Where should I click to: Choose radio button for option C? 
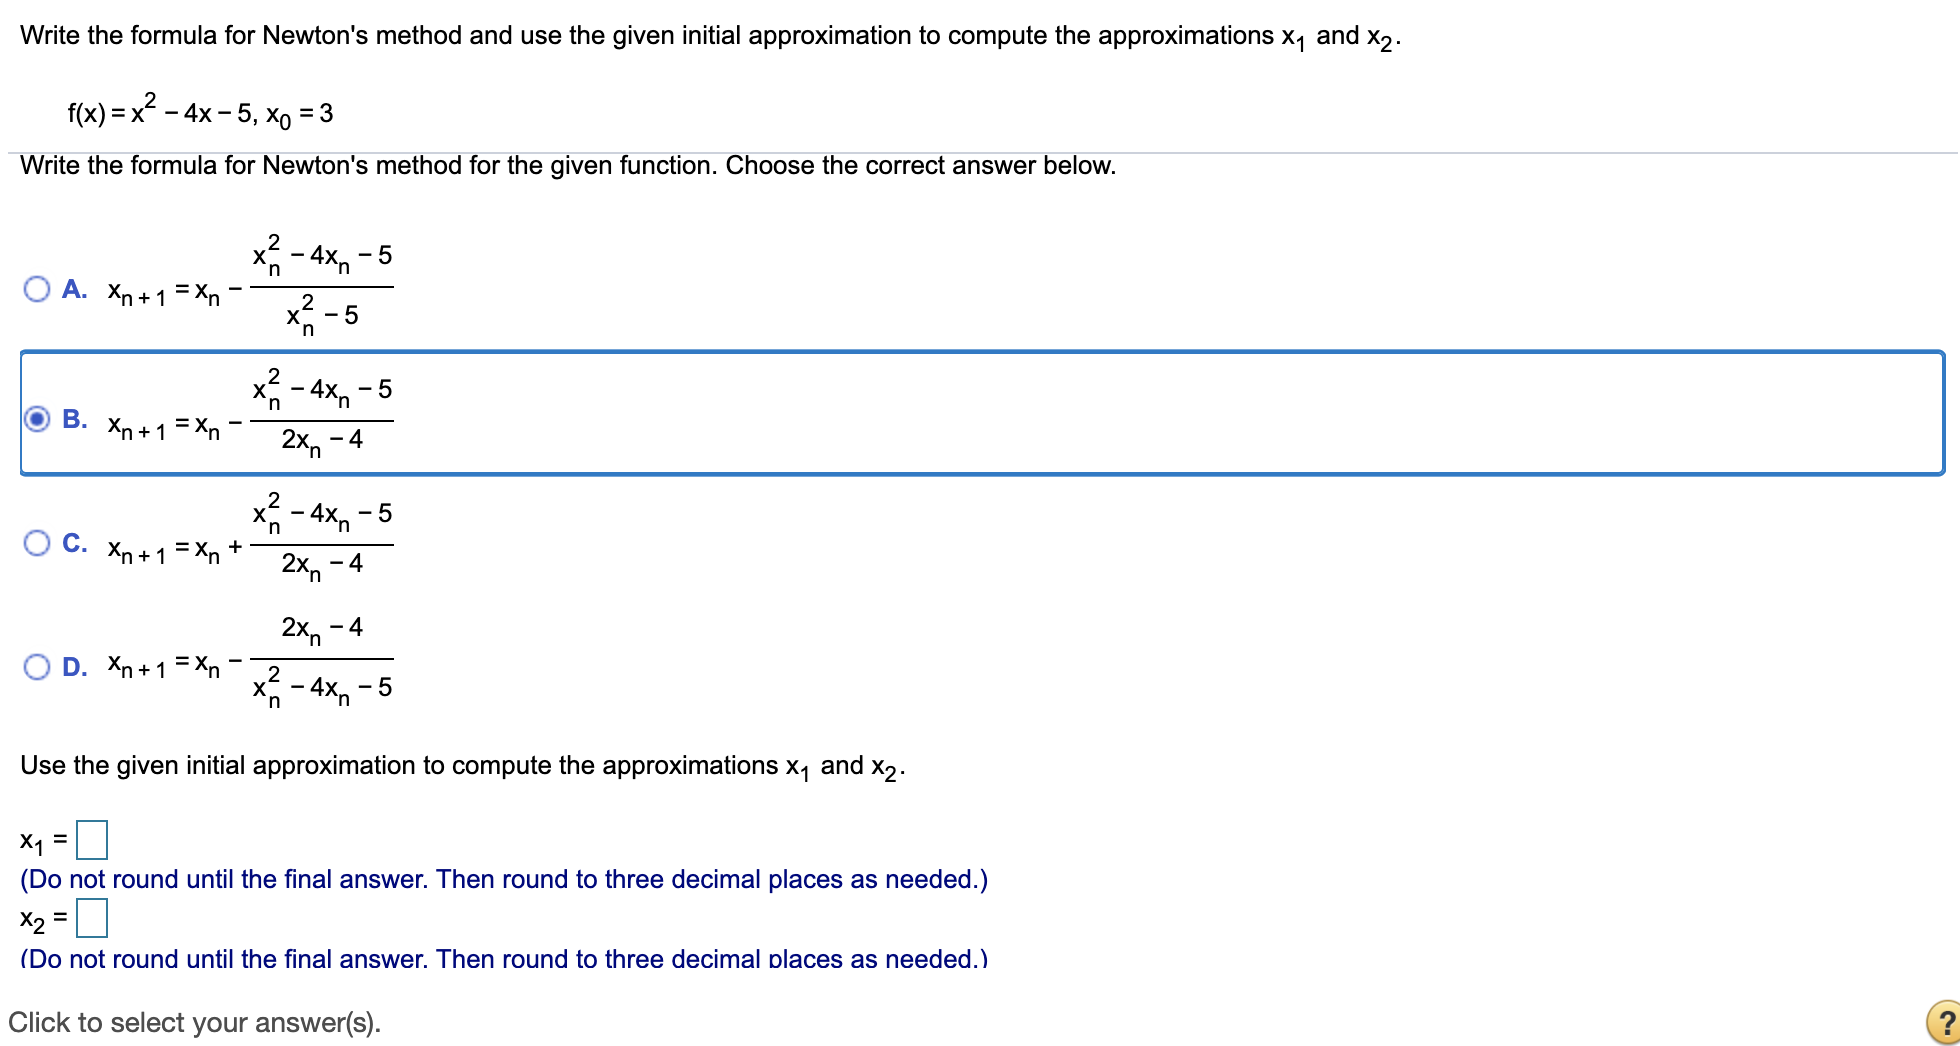click(37, 543)
